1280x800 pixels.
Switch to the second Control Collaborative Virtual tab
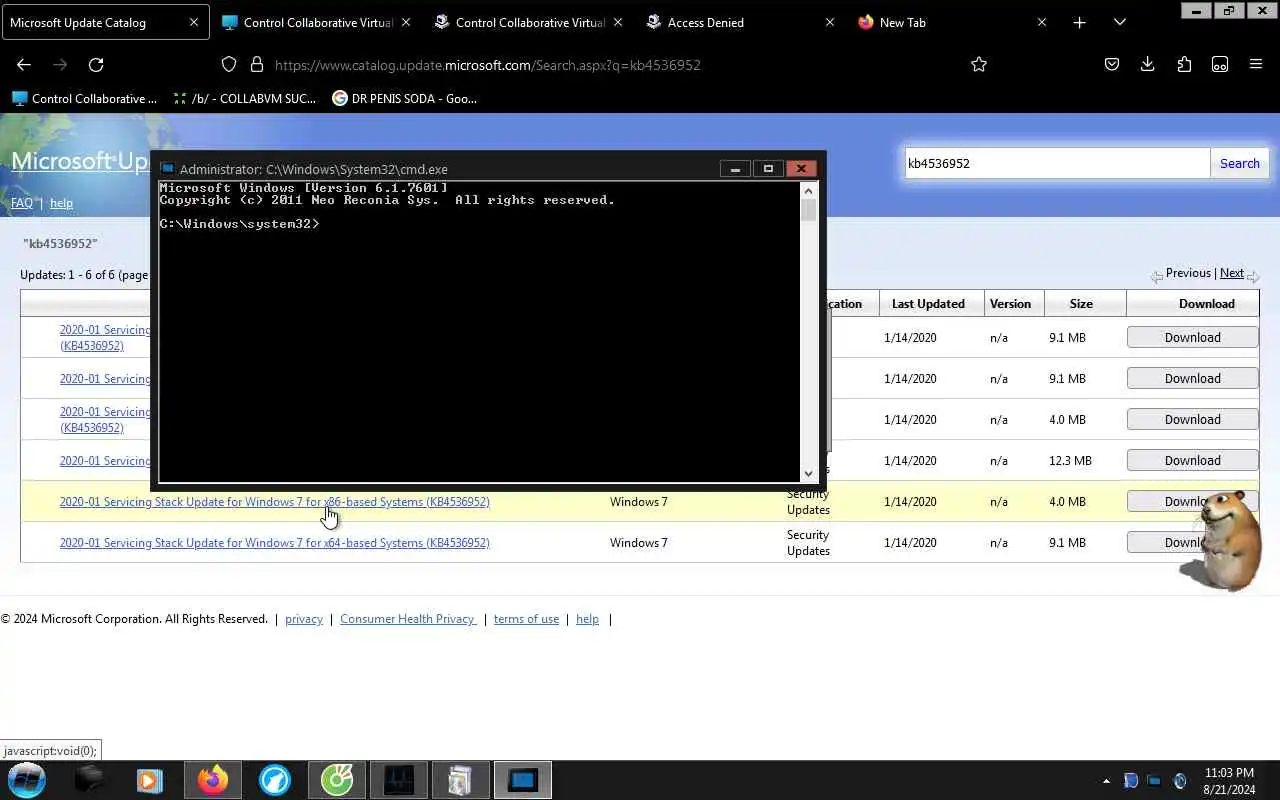(x=530, y=22)
